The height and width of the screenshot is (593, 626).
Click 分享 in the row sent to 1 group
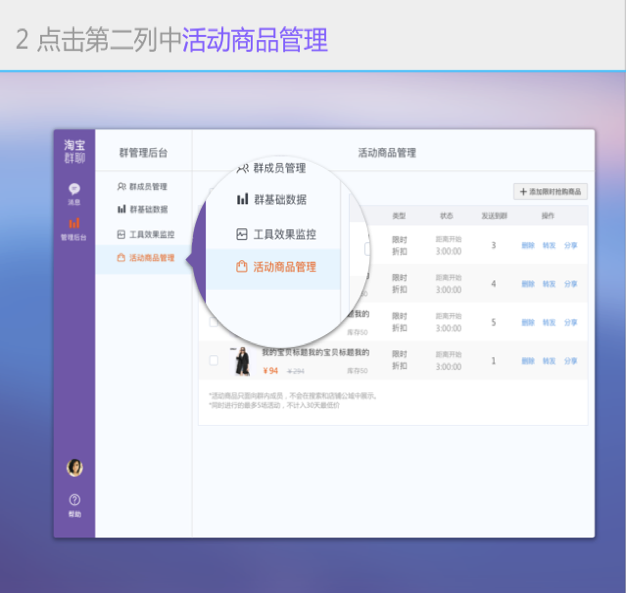coord(571,361)
